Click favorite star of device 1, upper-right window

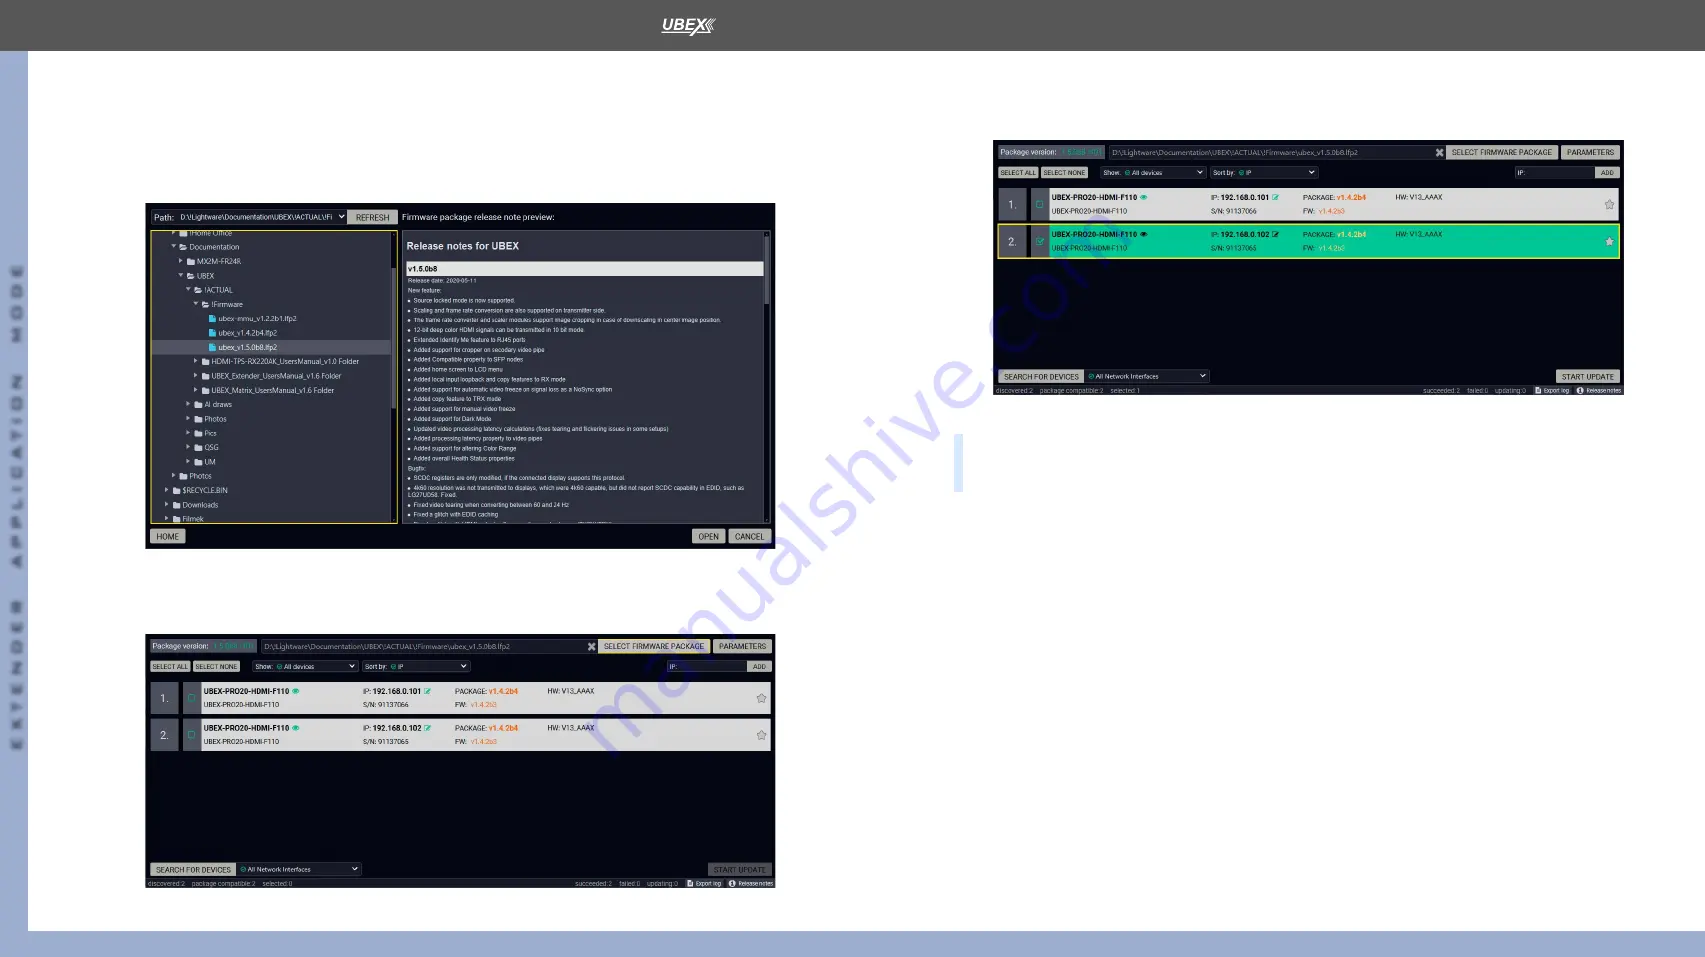click(x=1609, y=204)
